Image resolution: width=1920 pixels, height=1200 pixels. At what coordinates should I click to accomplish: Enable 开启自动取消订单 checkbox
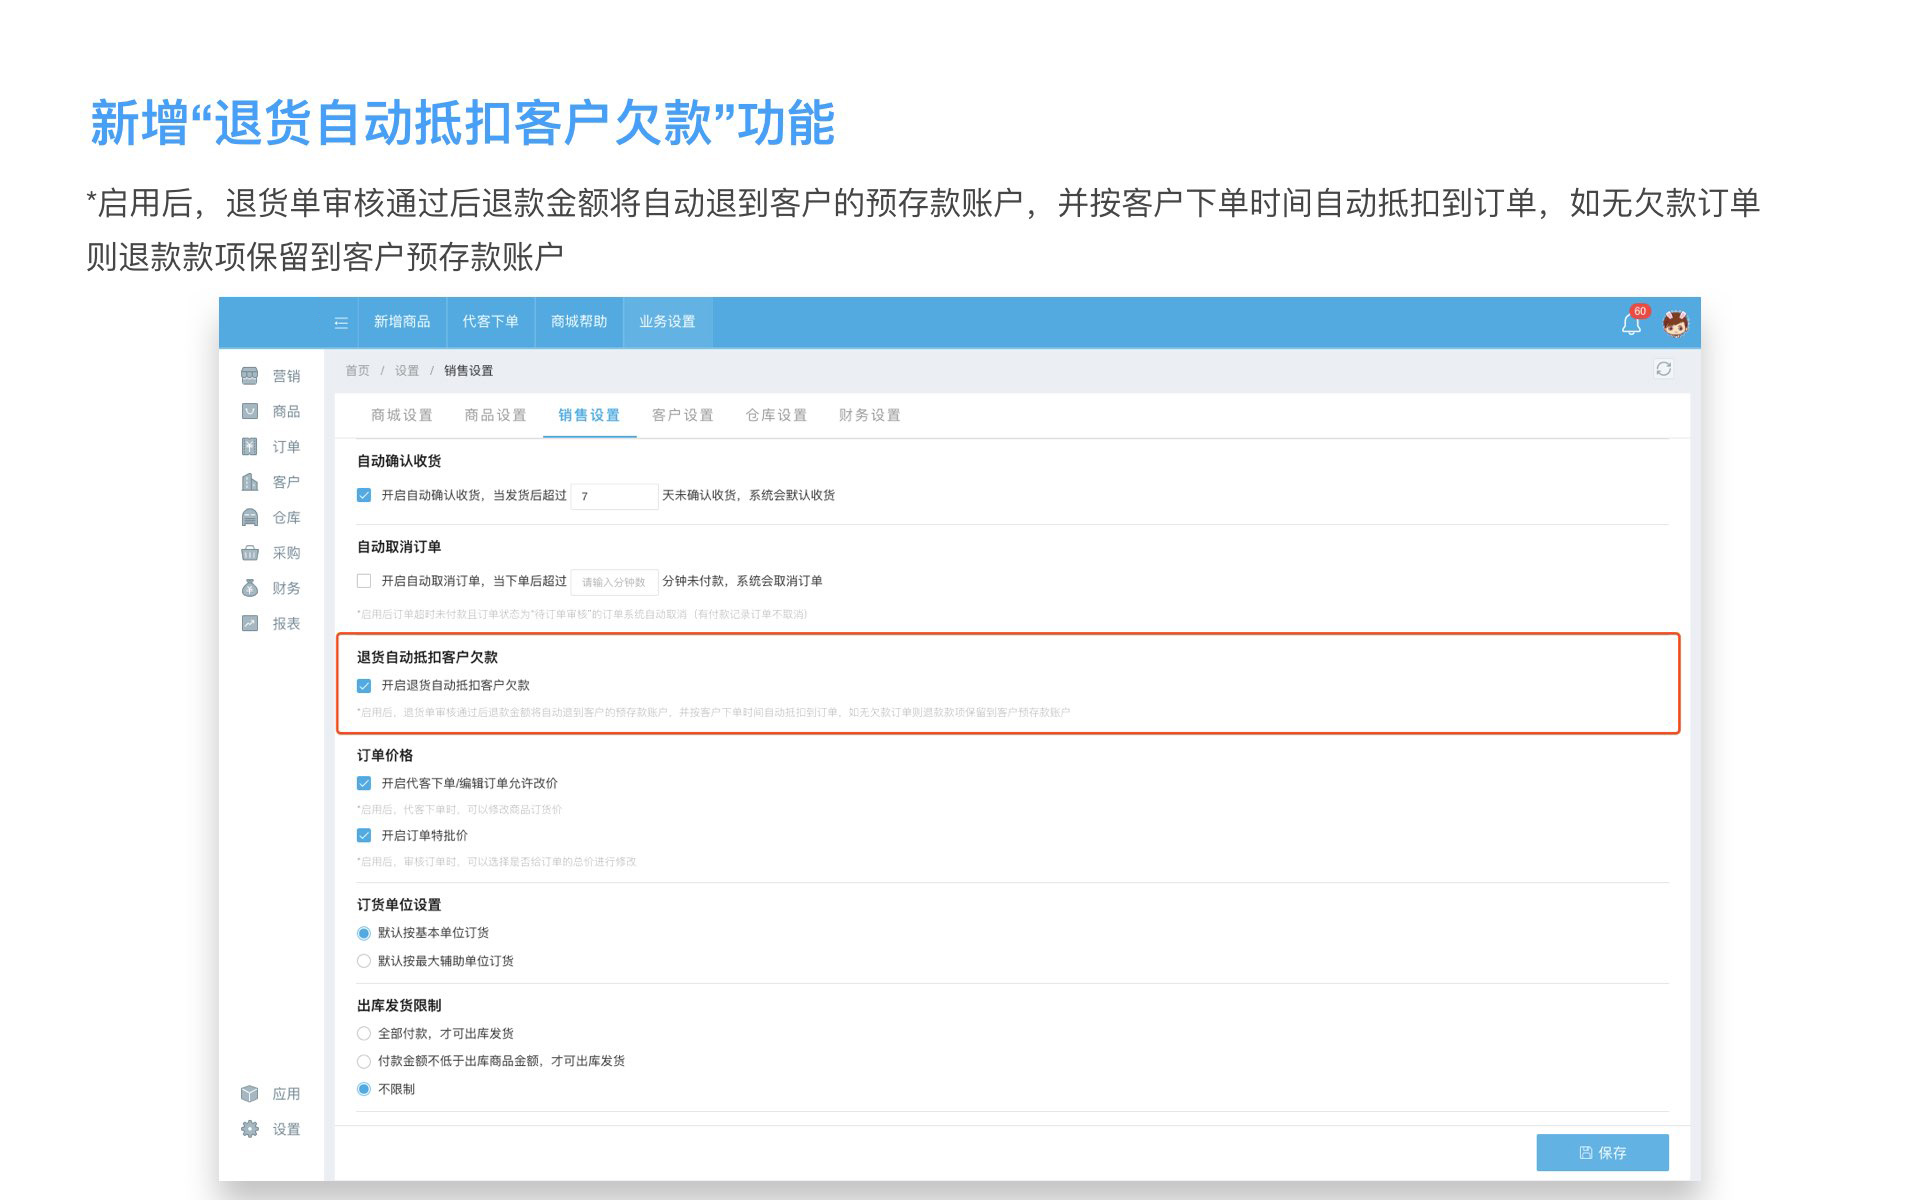(364, 581)
